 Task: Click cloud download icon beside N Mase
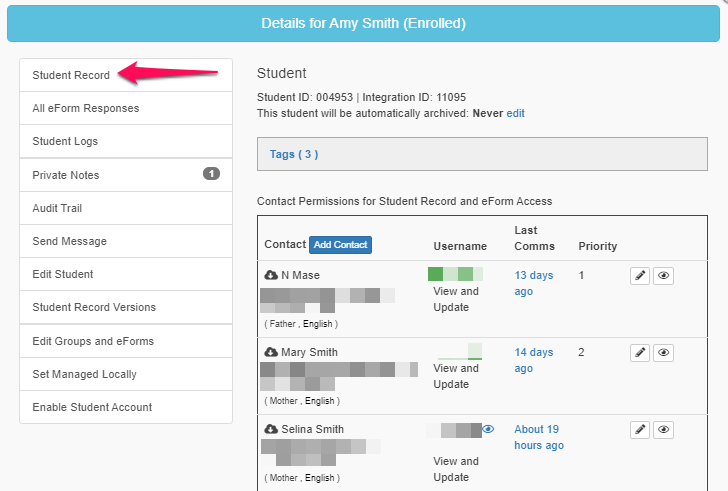(x=271, y=275)
